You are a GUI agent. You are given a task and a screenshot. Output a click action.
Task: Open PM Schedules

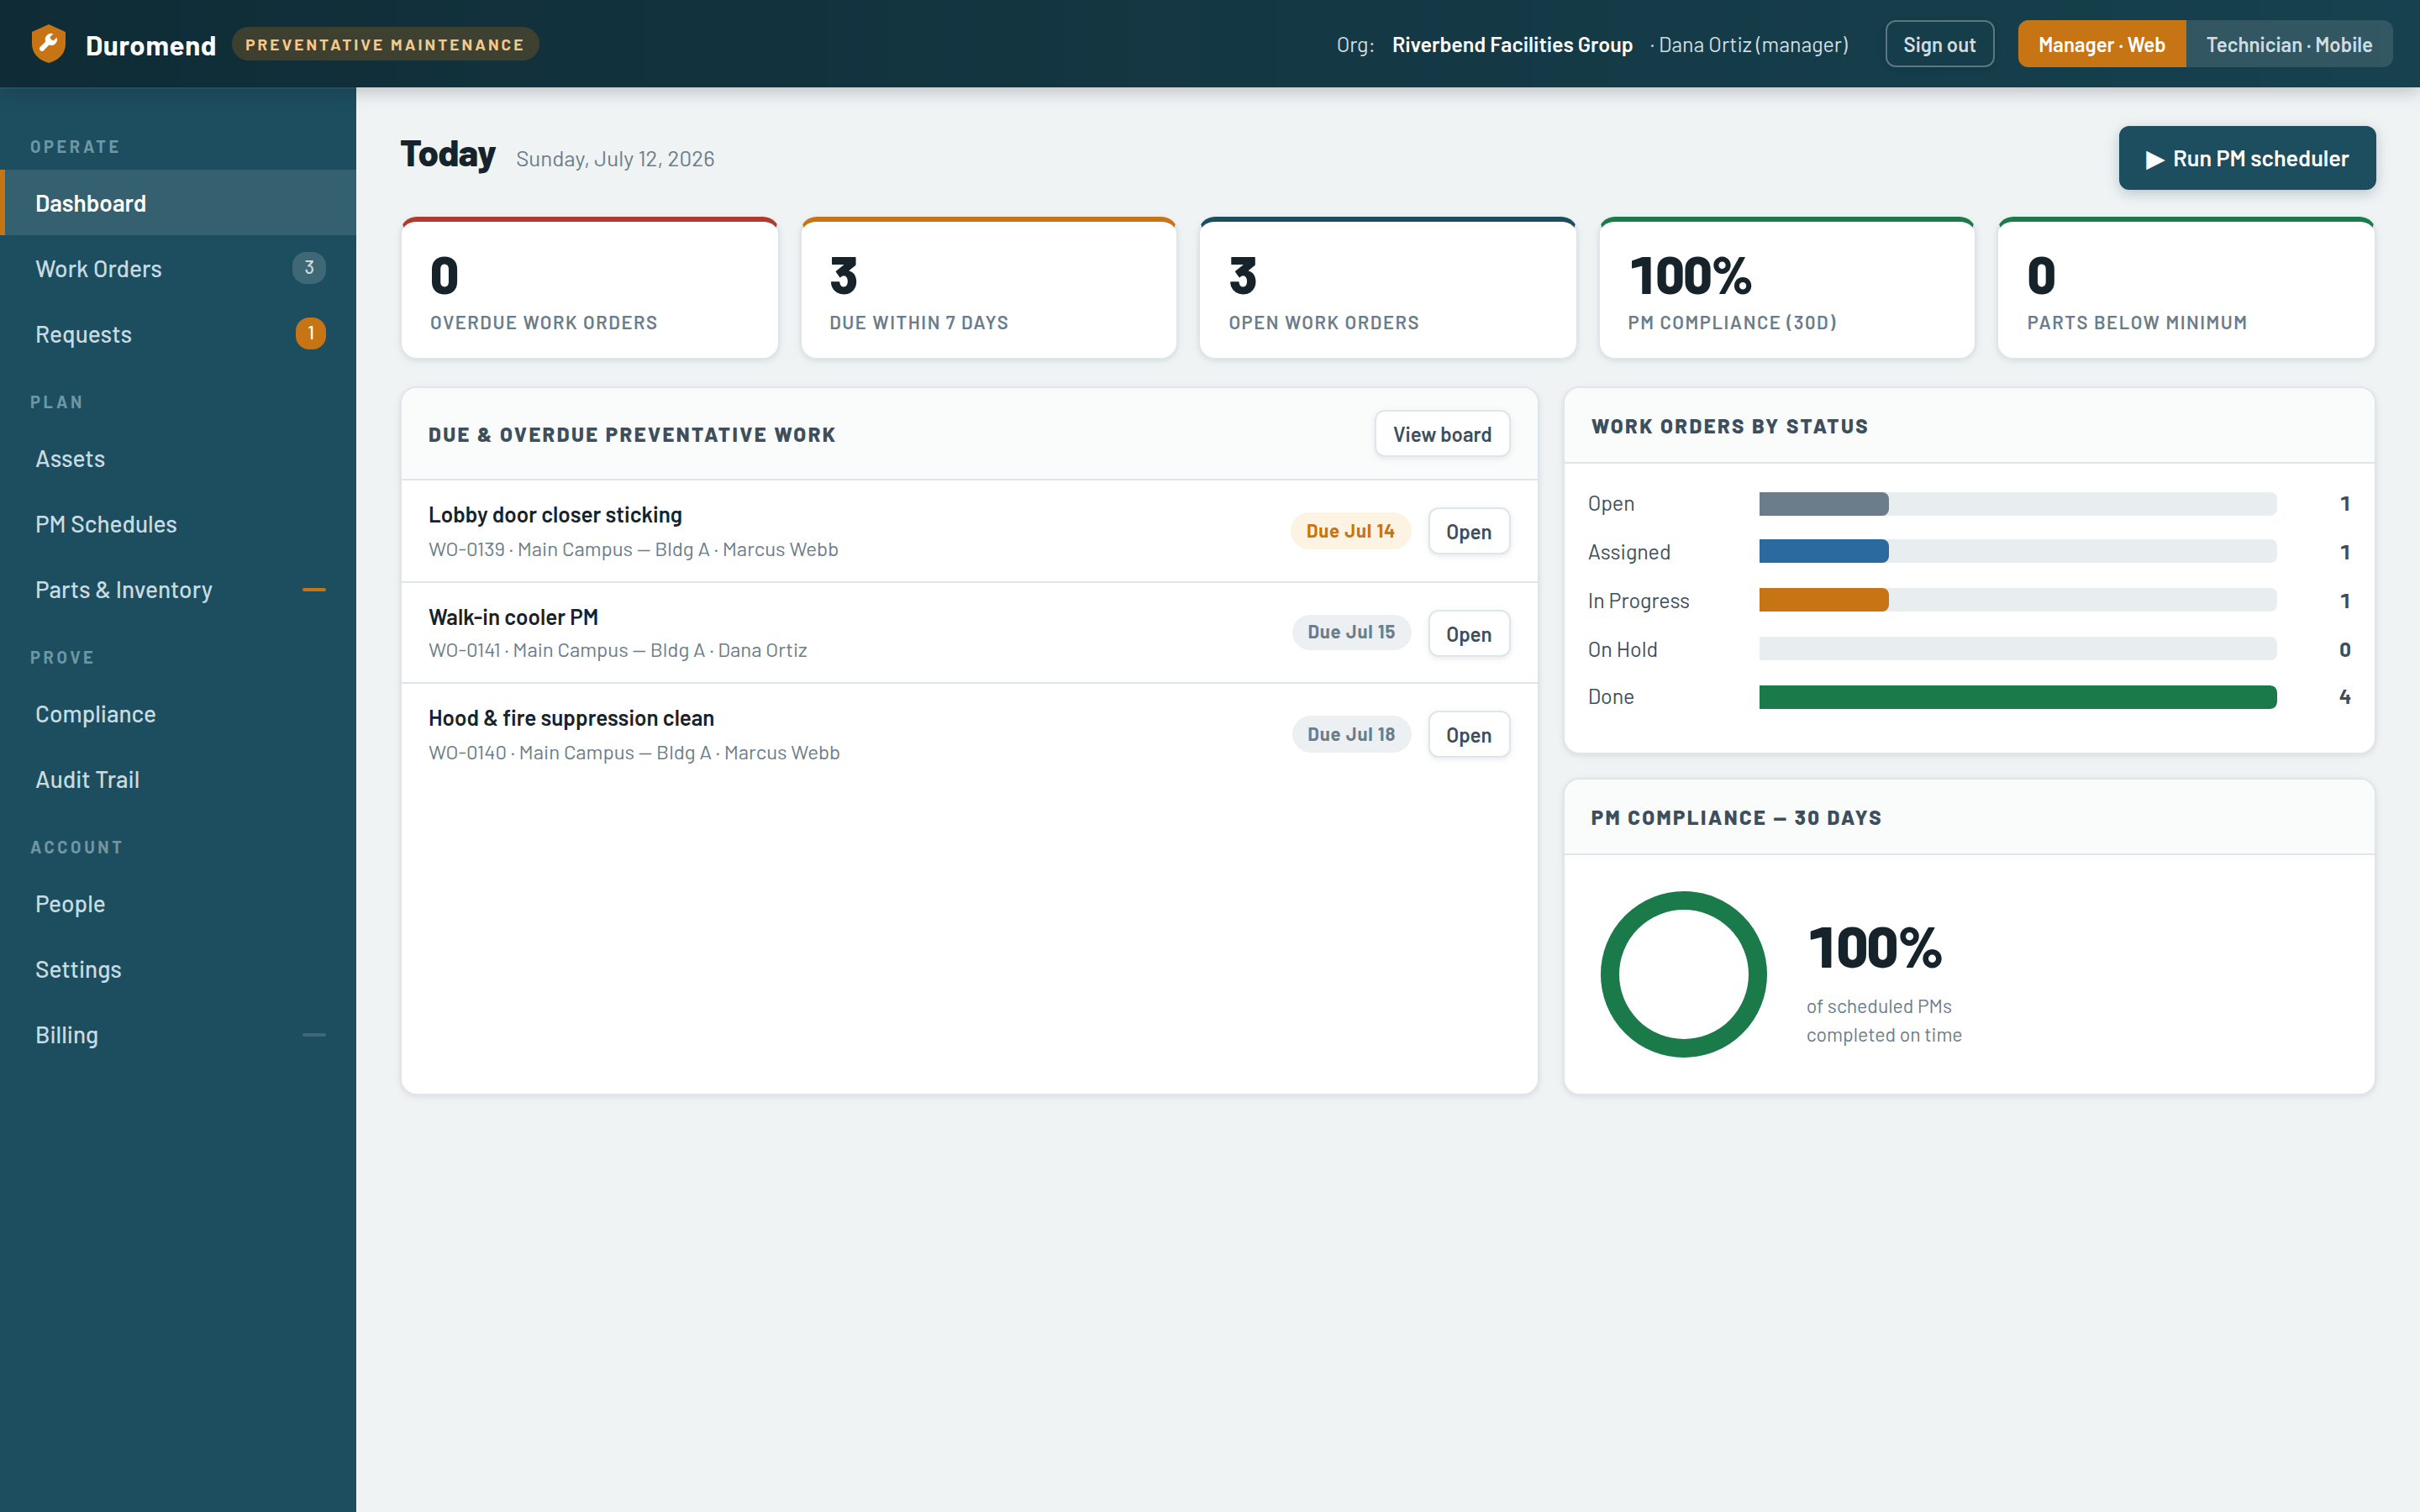178,524
